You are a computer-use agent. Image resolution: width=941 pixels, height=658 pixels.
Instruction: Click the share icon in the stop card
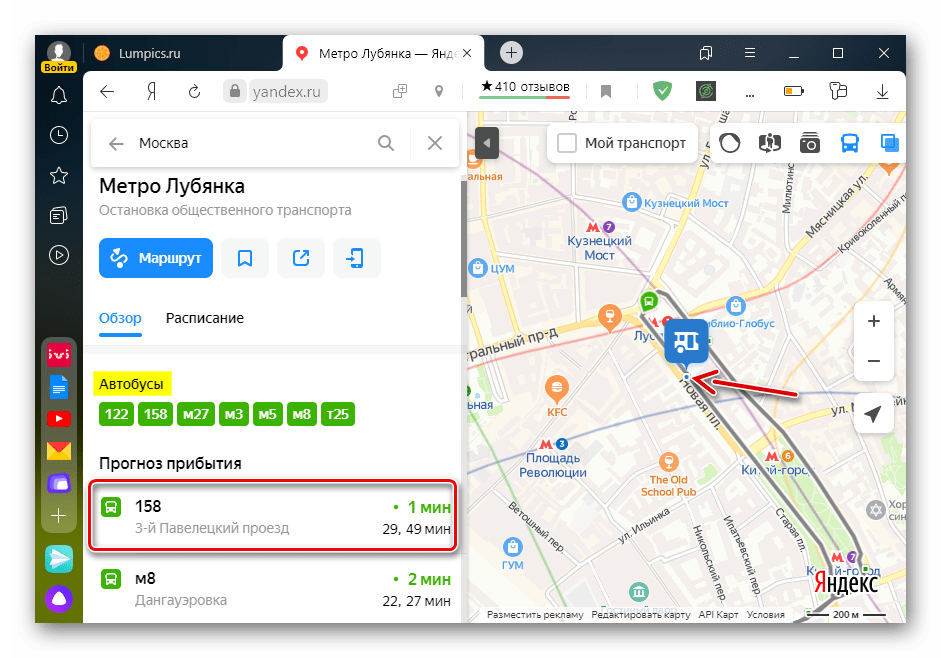(x=301, y=258)
